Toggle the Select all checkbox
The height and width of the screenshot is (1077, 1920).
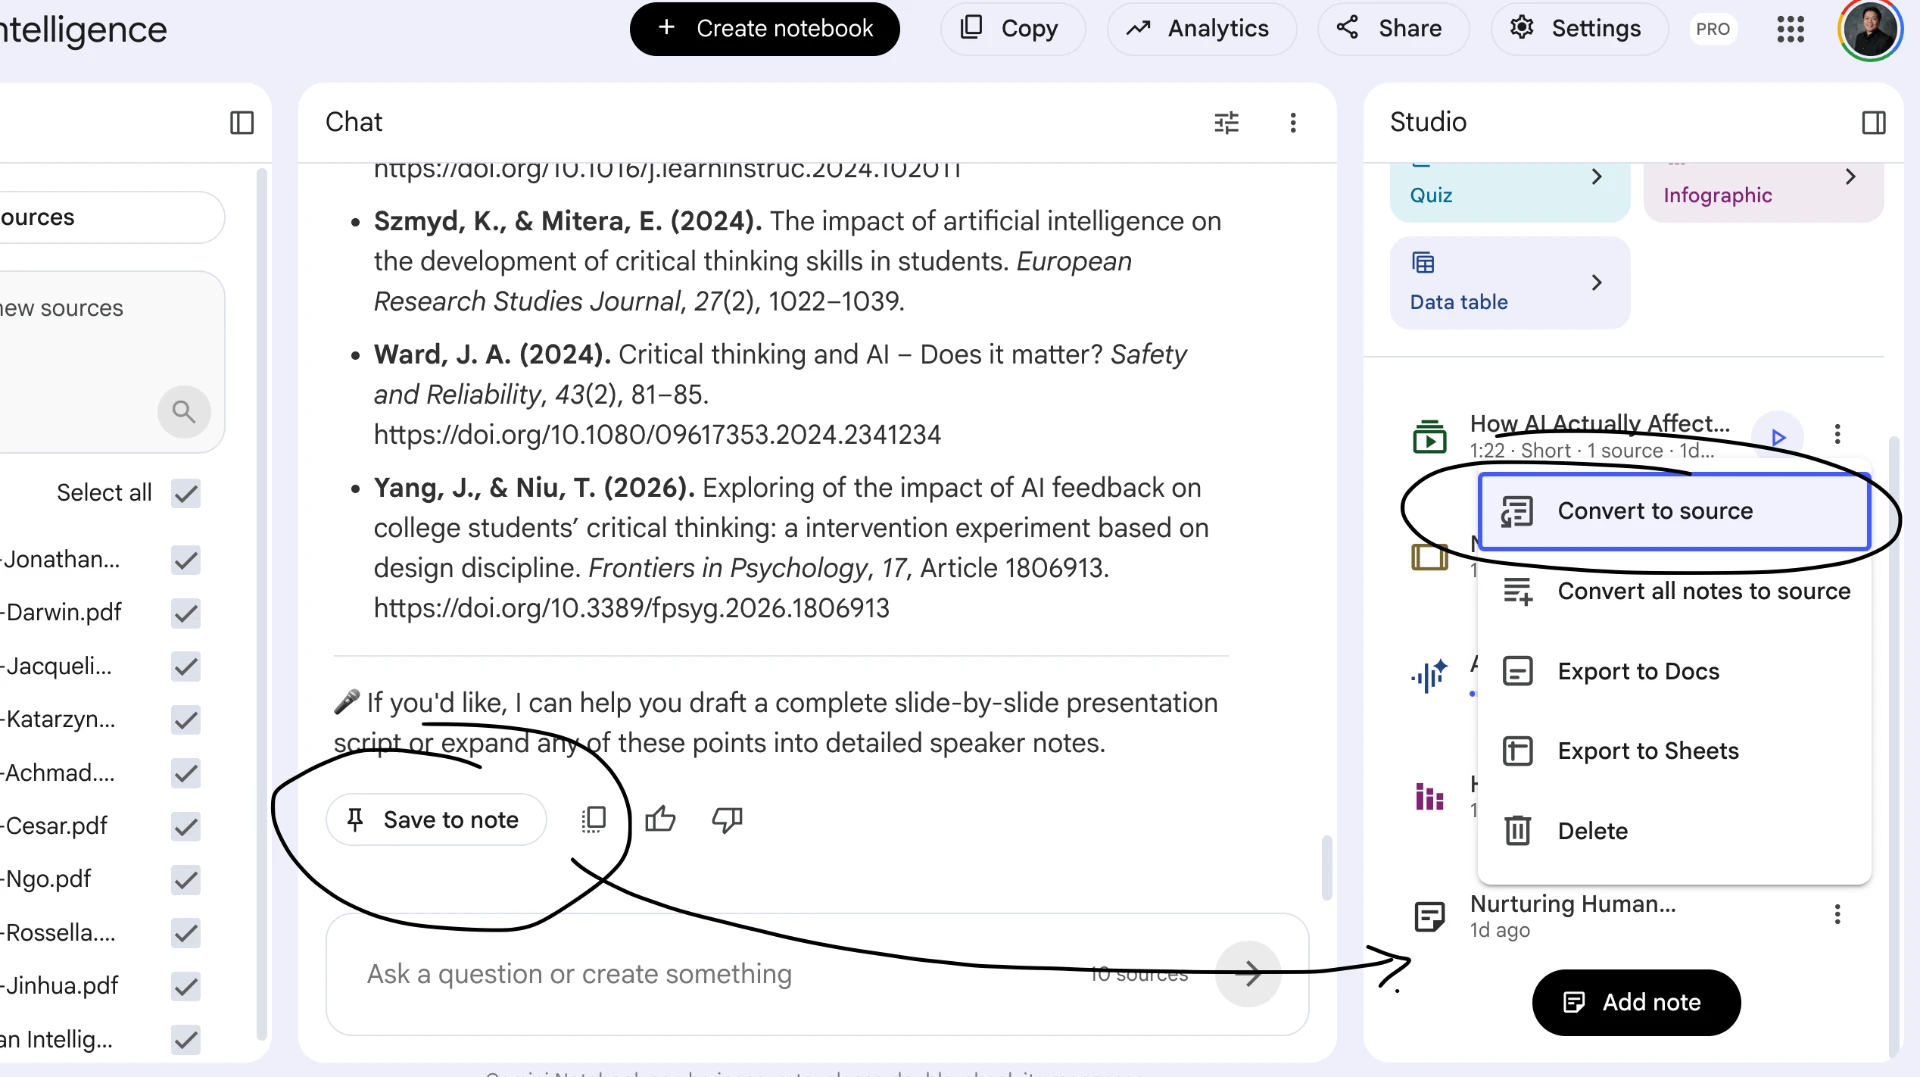click(186, 493)
